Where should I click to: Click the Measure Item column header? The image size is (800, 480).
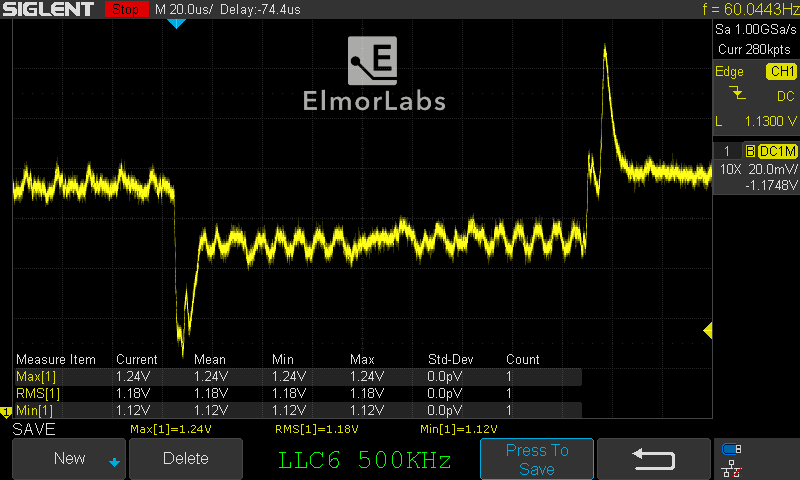56,360
